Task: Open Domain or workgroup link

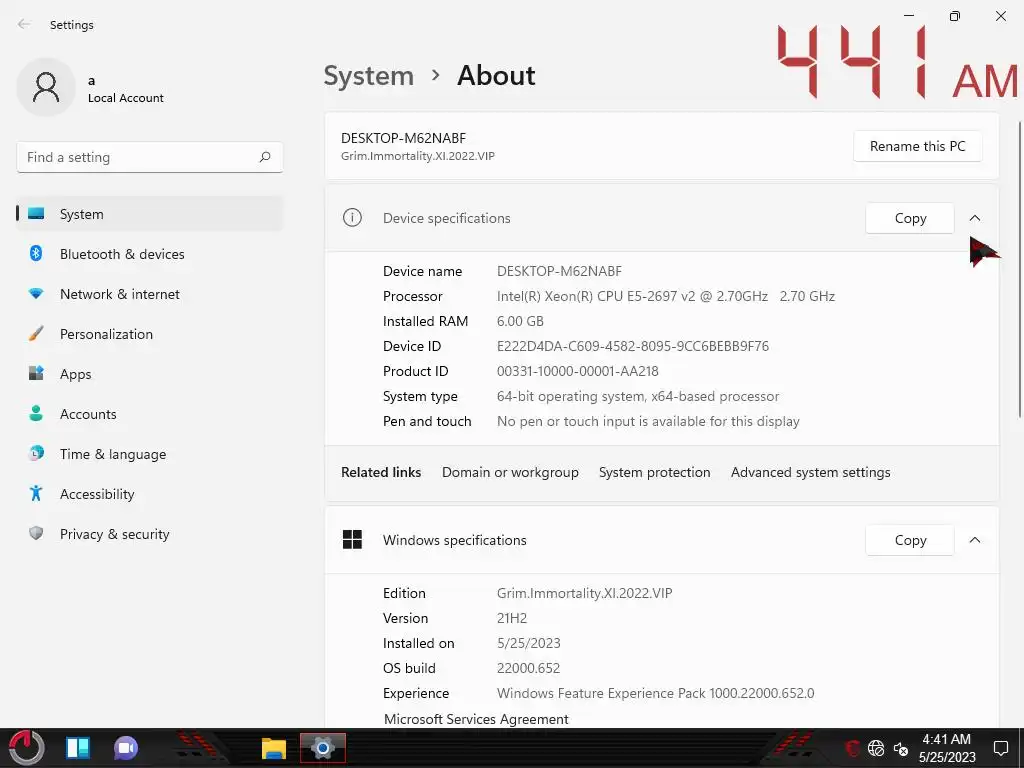Action: (x=510, y=472)
